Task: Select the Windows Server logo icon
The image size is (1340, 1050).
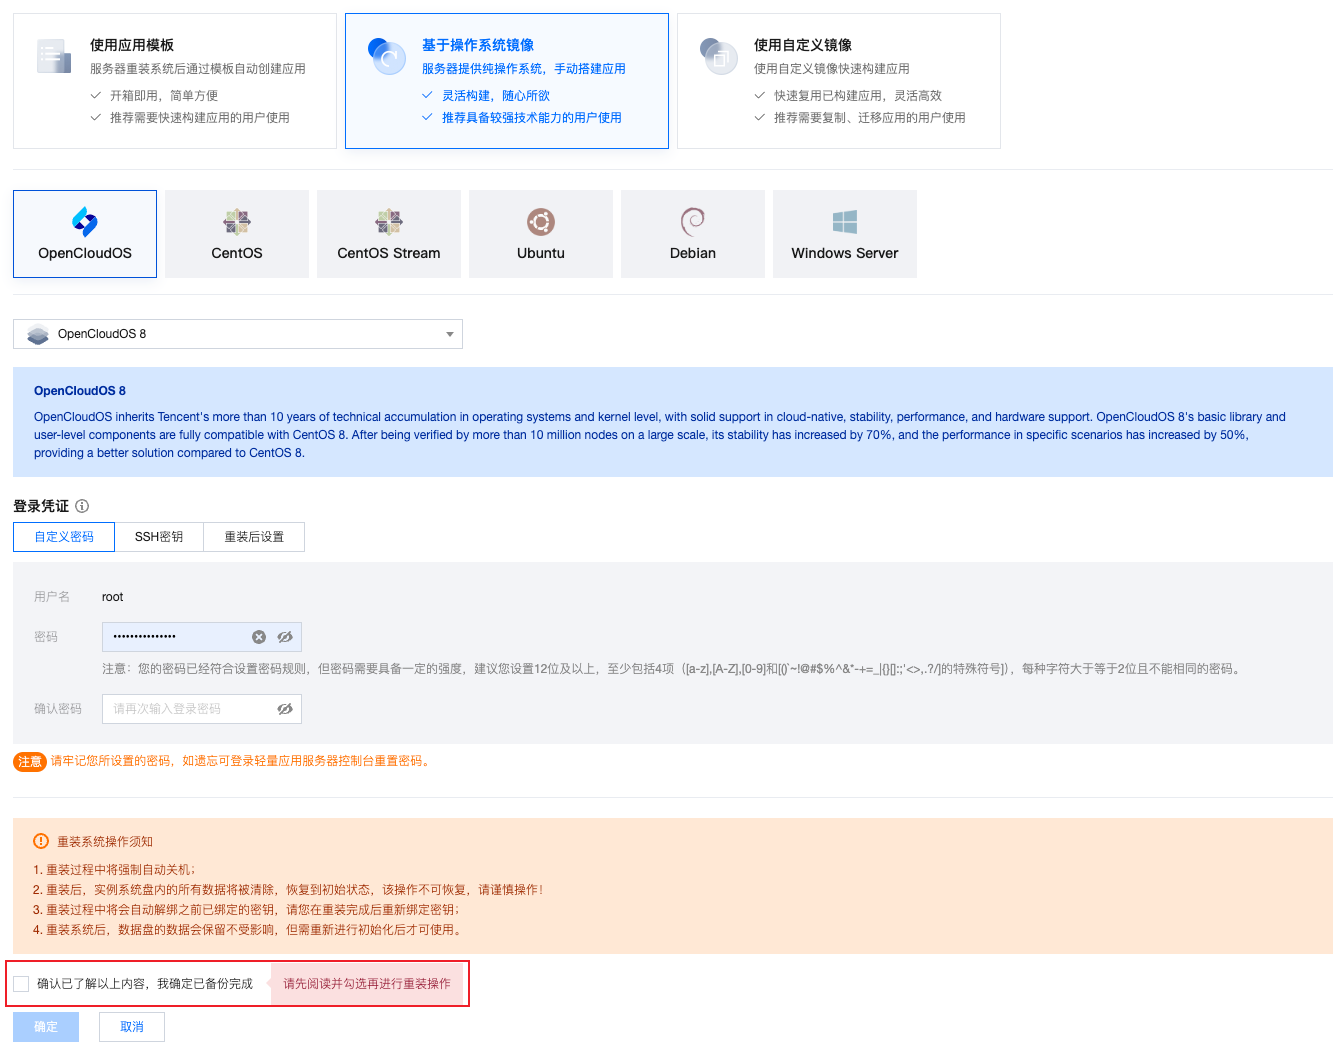Action: tap(845, 221)
